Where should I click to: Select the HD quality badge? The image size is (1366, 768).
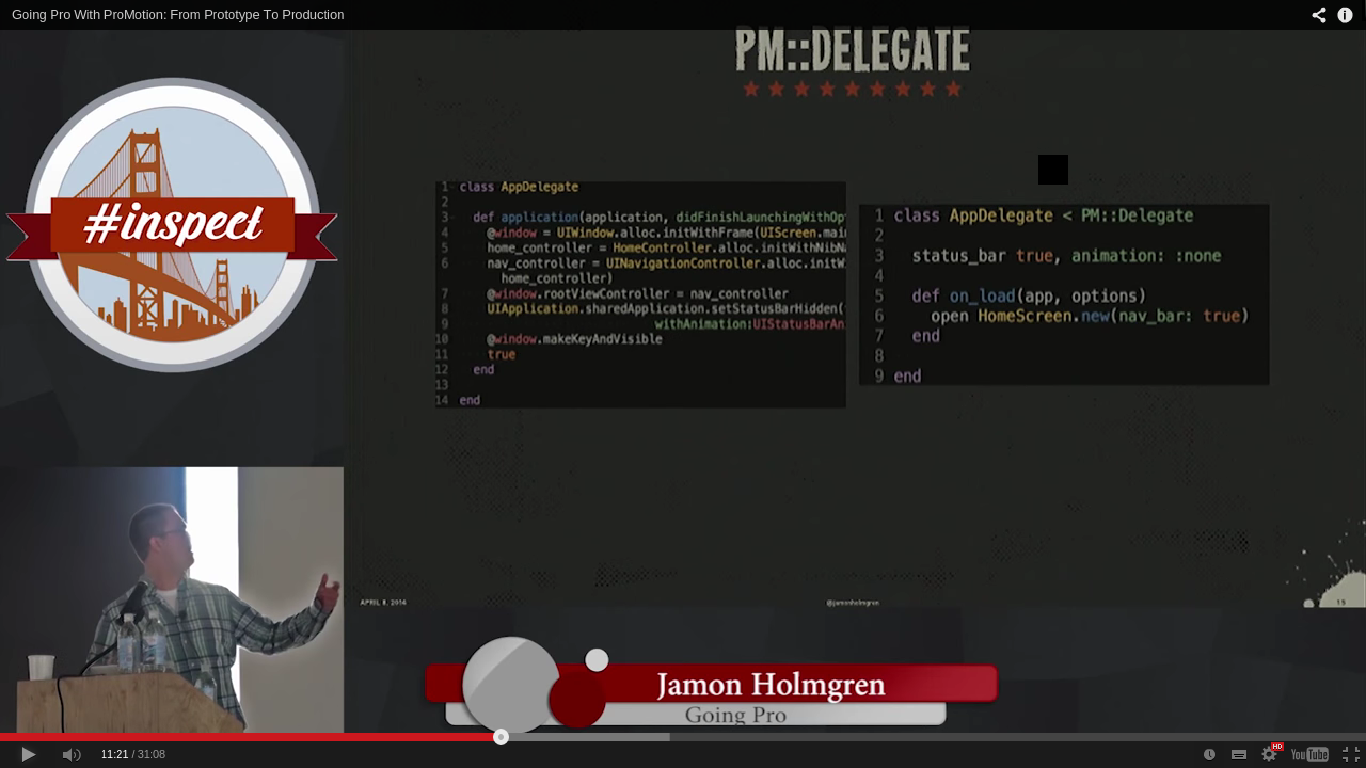point(1277,746)
